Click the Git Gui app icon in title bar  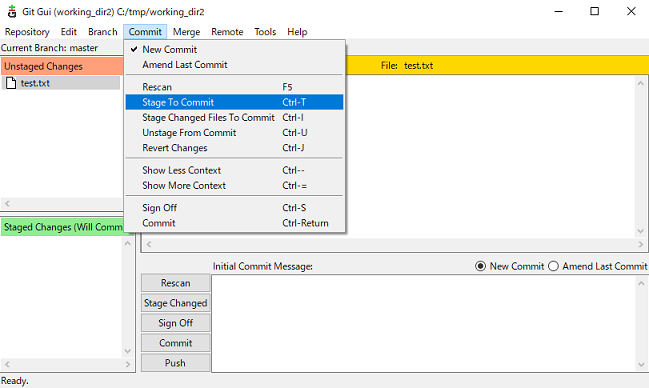point(12,12)
